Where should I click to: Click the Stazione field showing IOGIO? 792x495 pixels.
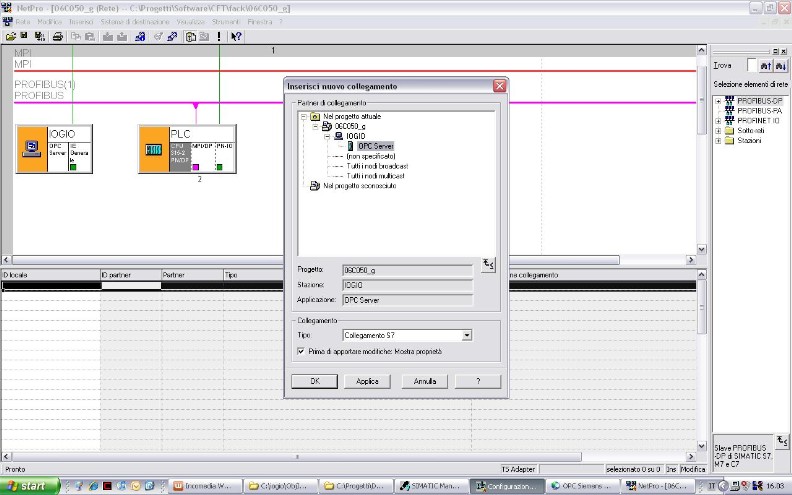pyautogui.click(x=407, y=285)
